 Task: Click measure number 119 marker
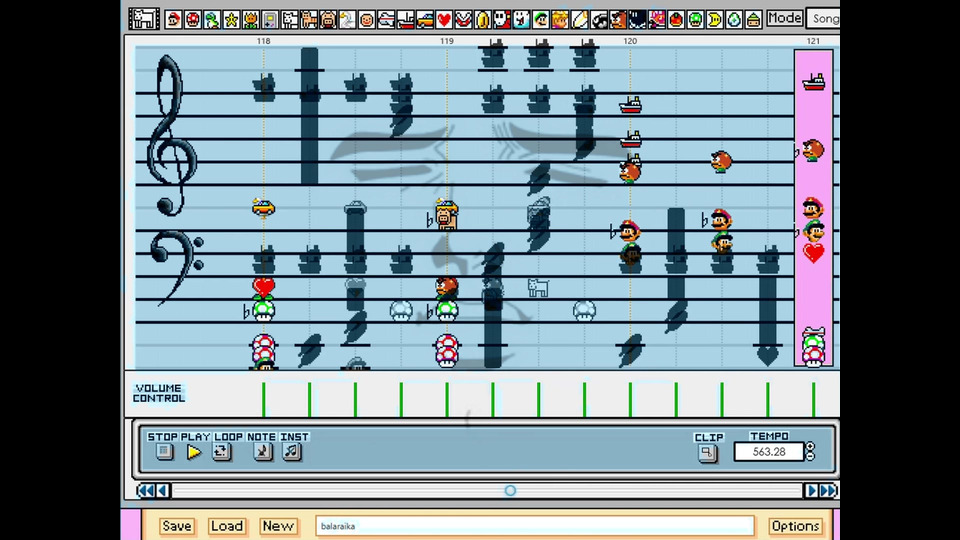point(446,41)
